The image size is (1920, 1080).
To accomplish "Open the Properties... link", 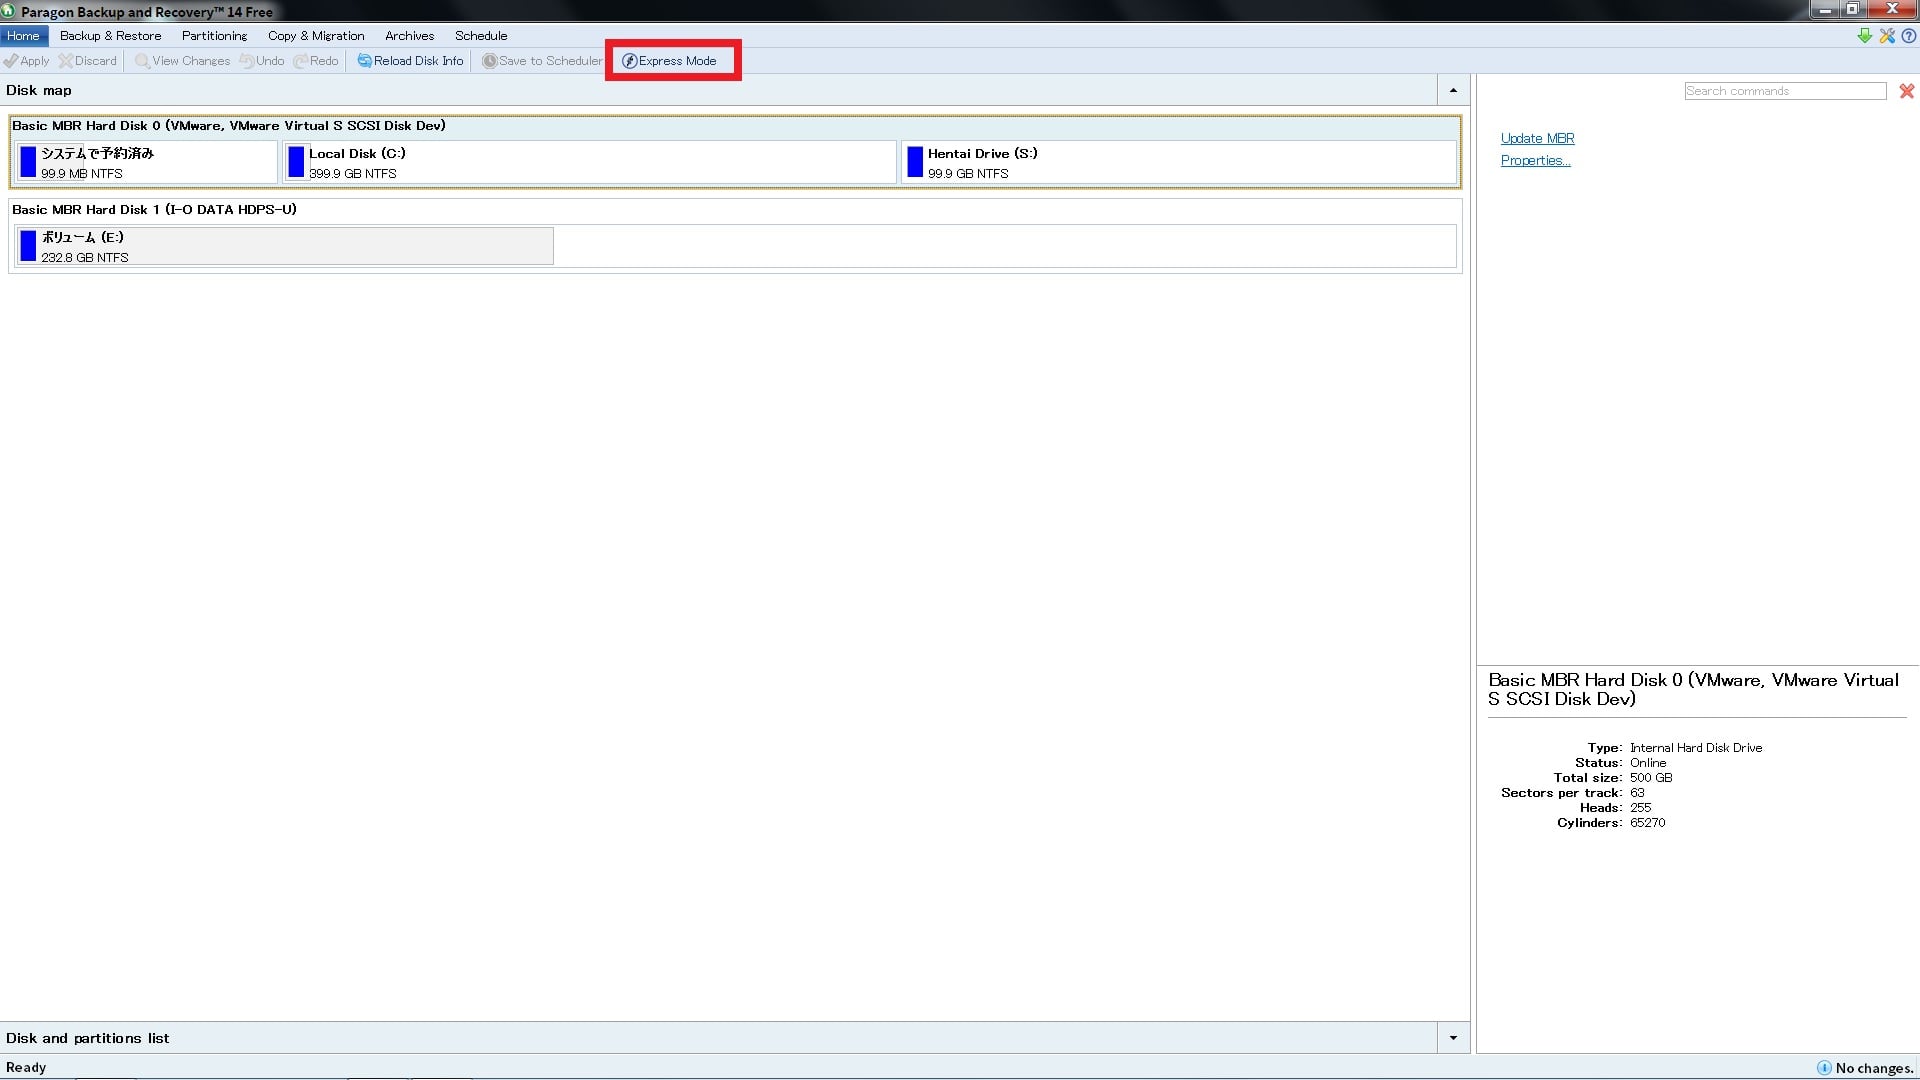I will (1535, 161).
